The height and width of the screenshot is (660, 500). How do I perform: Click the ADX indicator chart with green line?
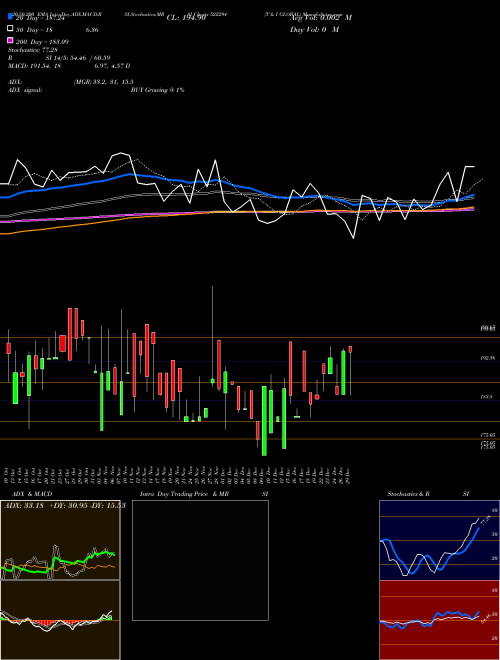click(60, 540)
